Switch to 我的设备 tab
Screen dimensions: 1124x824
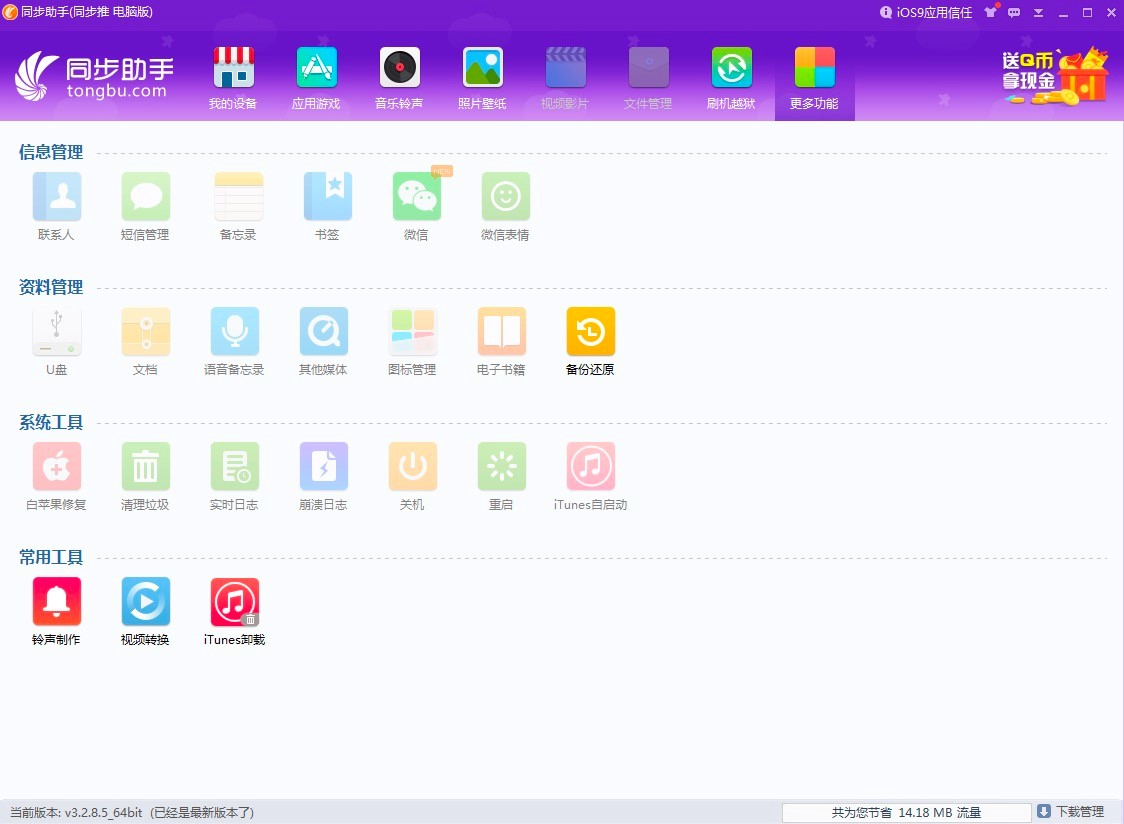[x=233, y=78]
